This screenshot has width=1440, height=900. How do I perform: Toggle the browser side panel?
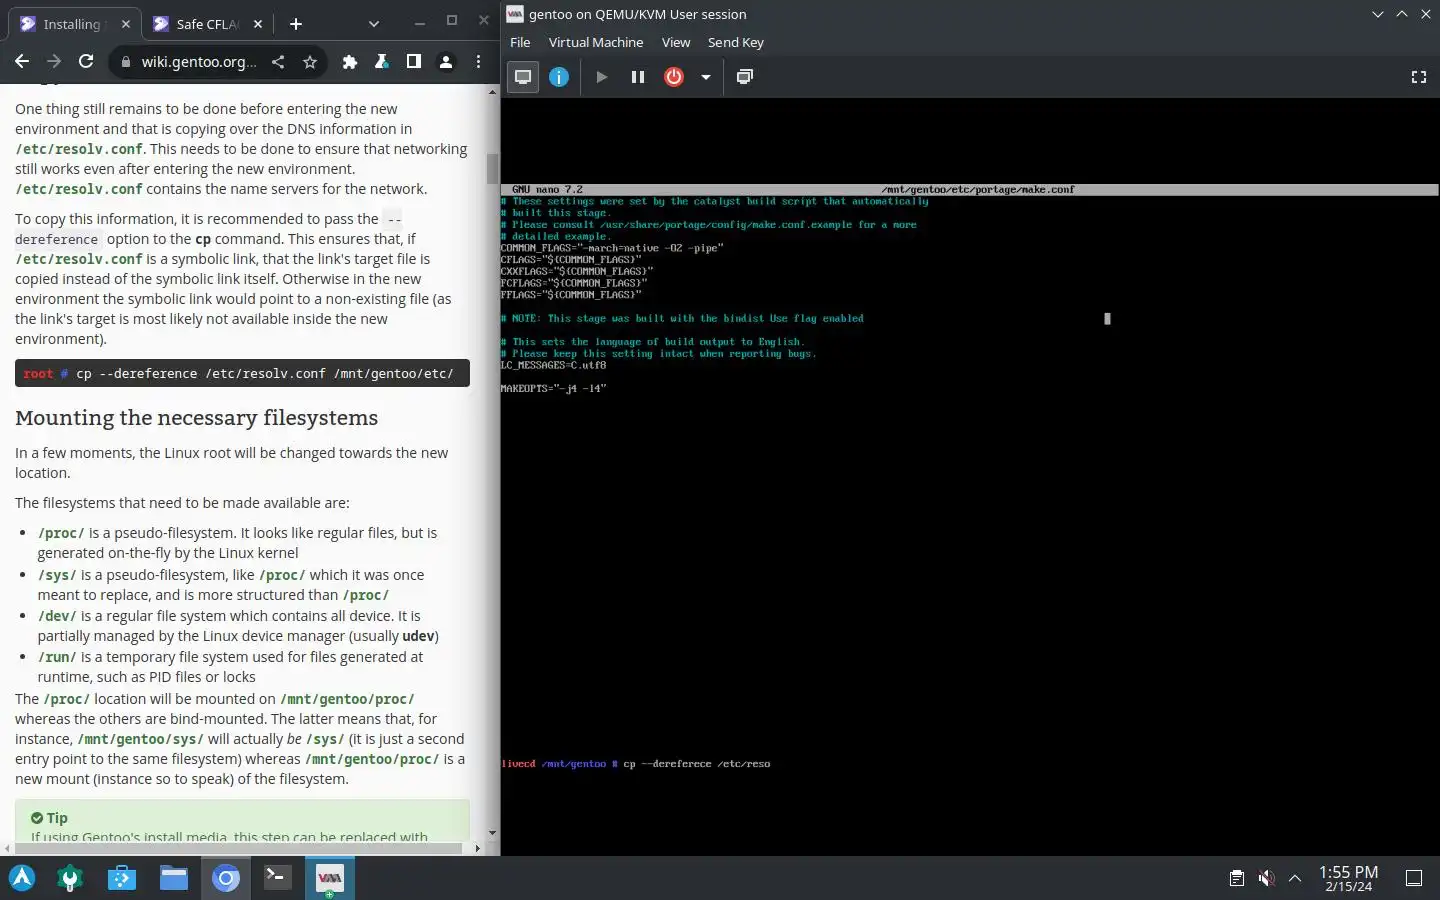(413, 62)
